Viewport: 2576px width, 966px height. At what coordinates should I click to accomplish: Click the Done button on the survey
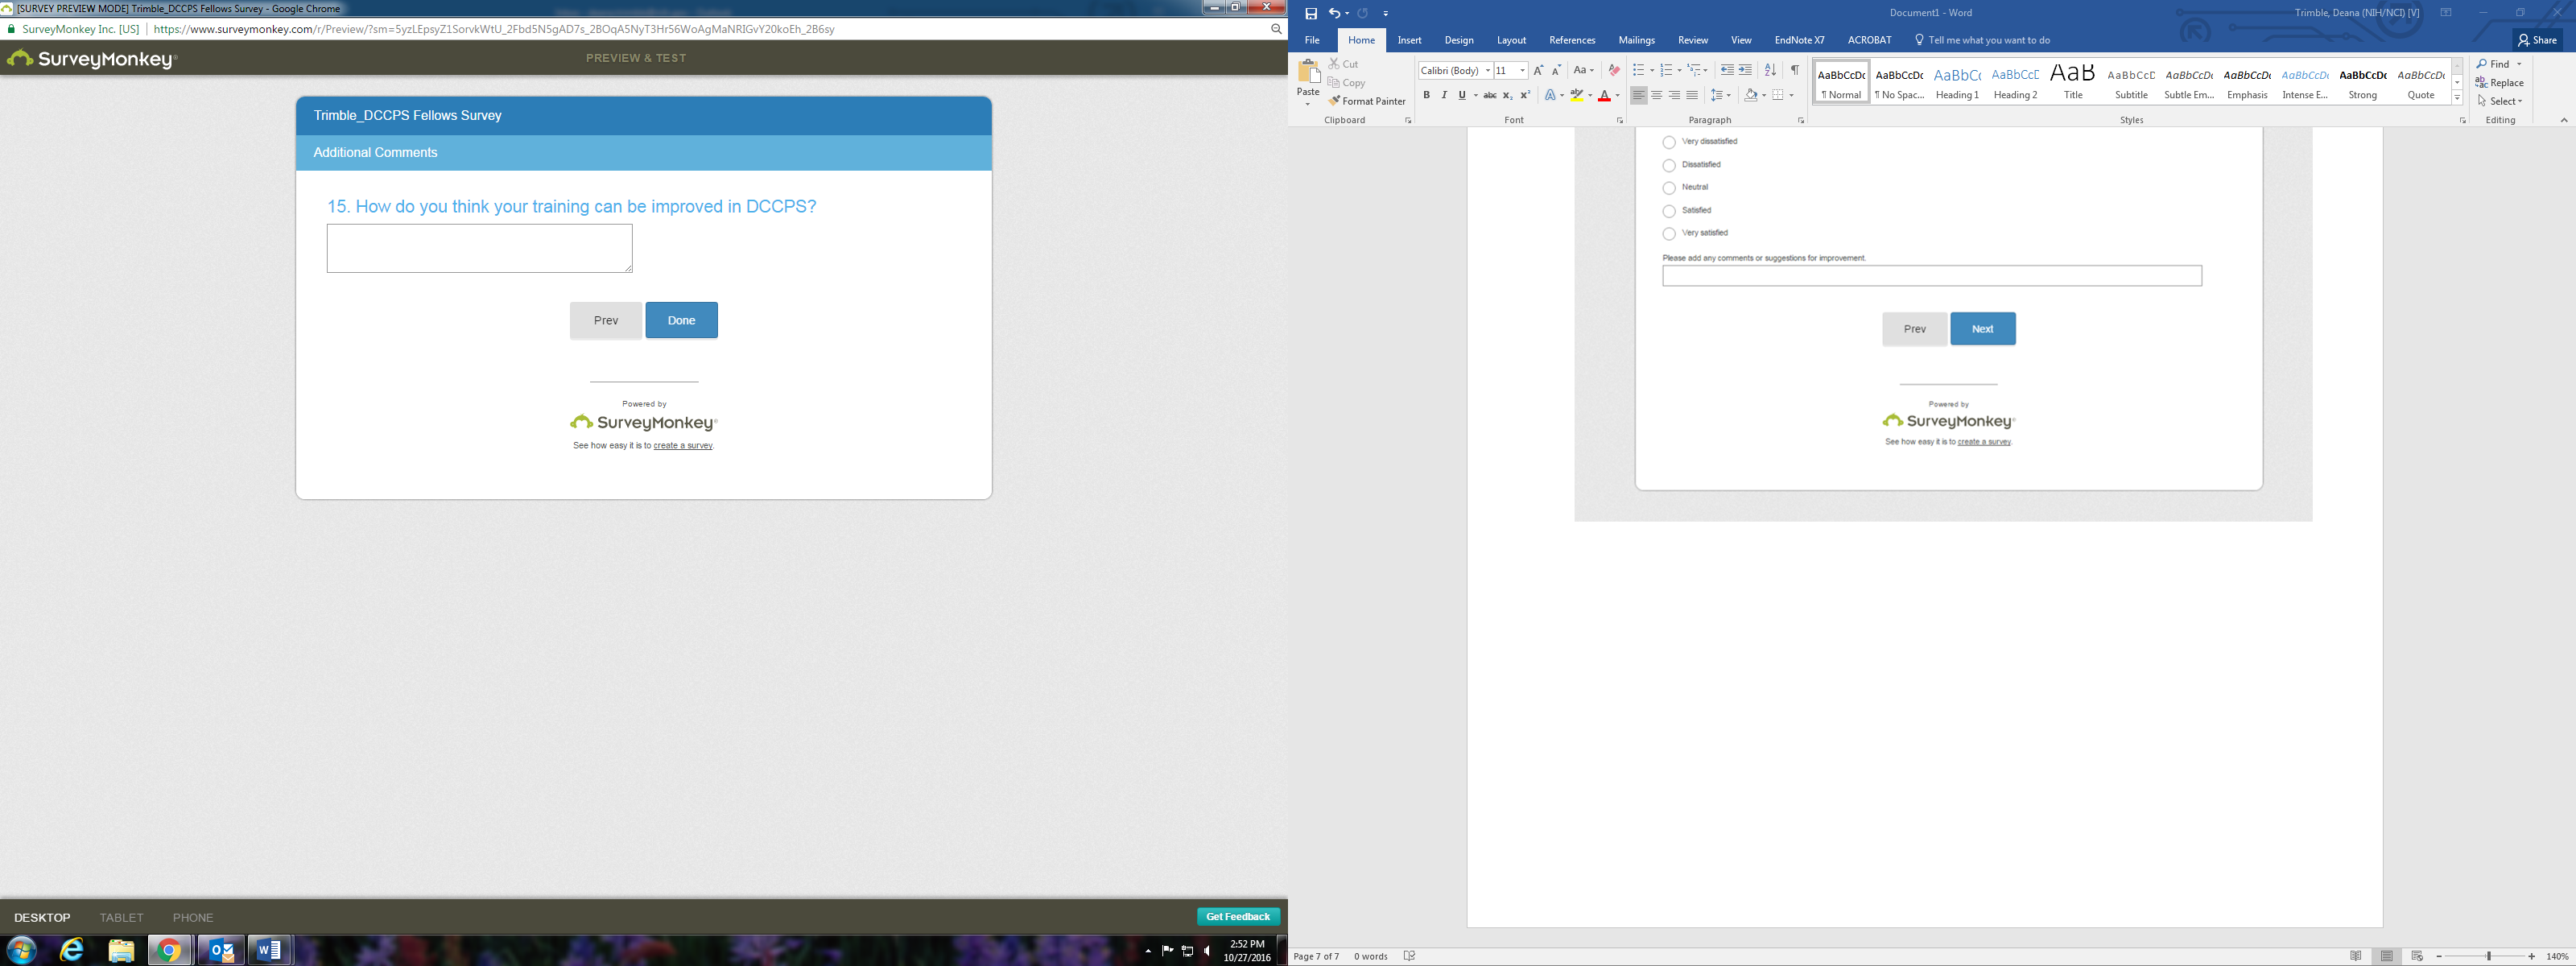coord(681,320)
